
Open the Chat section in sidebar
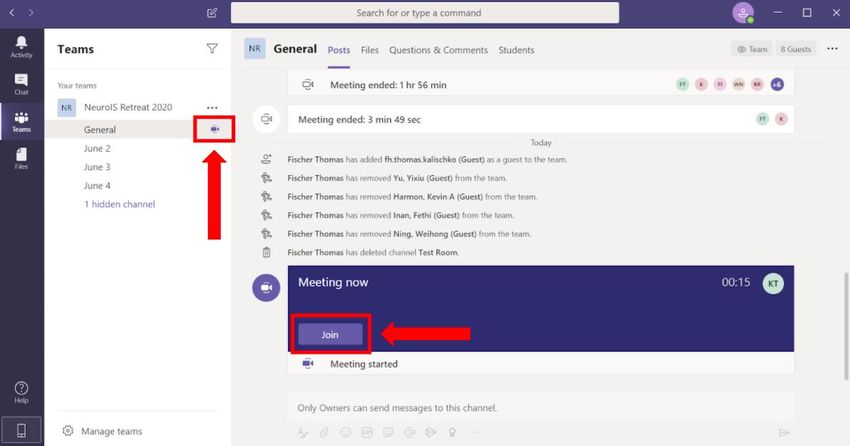[x=21, y=84]
